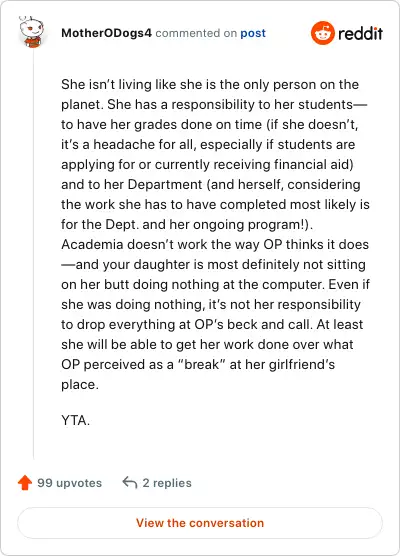
Task: Upvote with the orange arrow icon
Action: coord(25,483)
